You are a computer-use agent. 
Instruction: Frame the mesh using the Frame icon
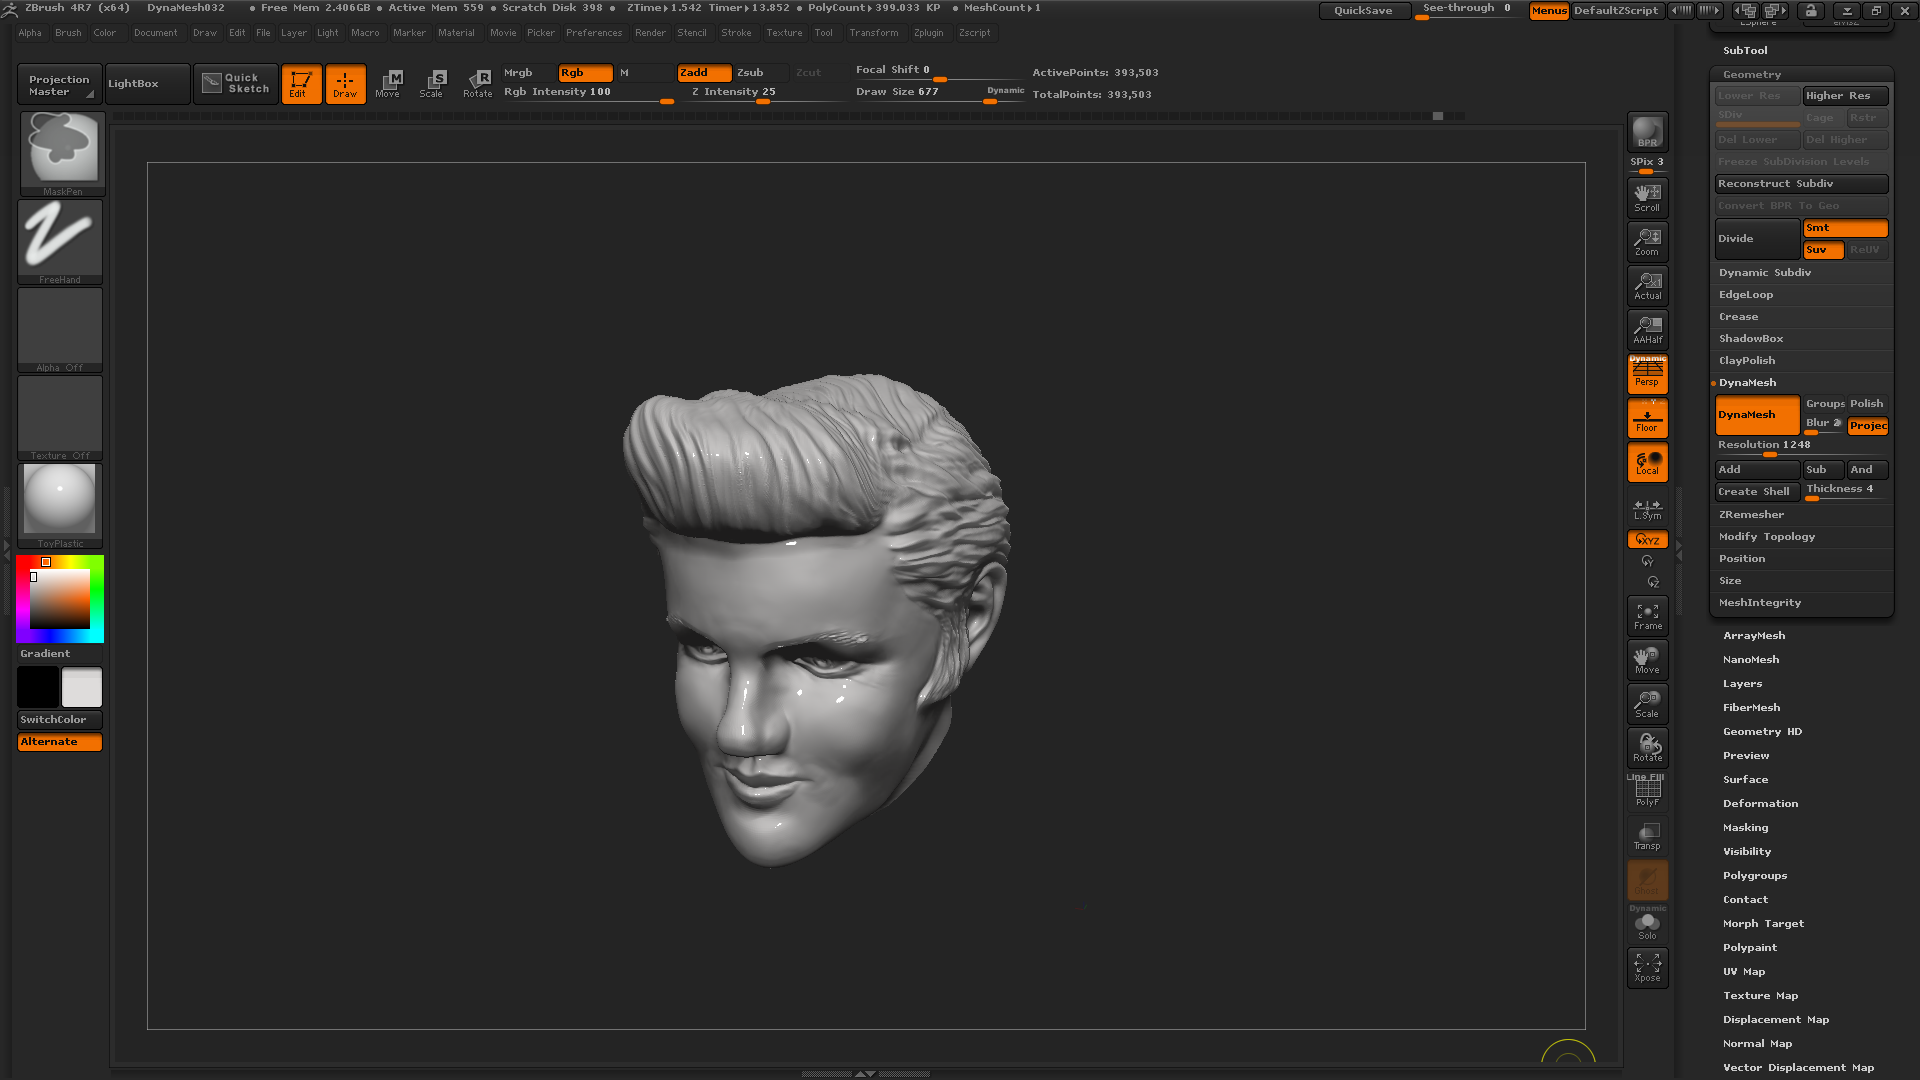tap(1647, 615)
